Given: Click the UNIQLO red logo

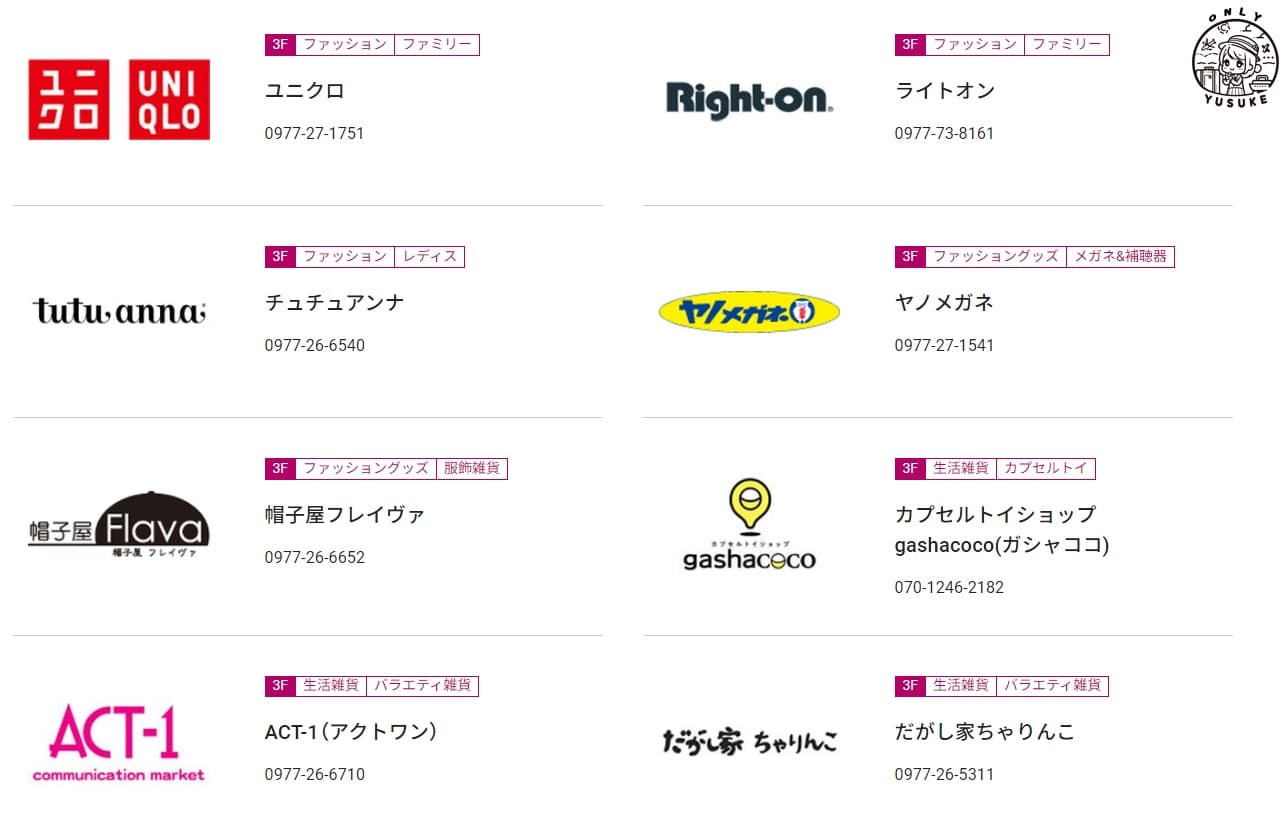Looking at the screenshot, I should 119,99.
